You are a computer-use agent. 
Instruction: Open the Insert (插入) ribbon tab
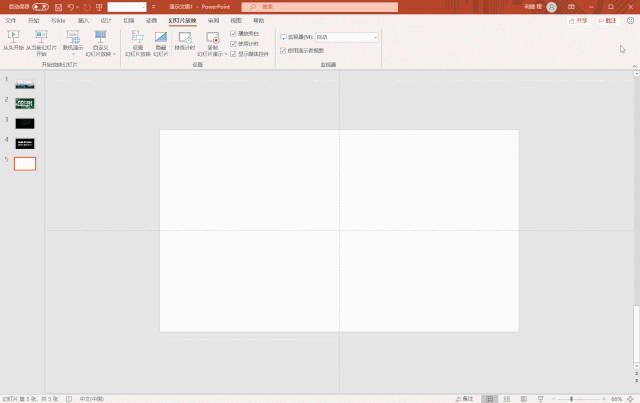83,20
